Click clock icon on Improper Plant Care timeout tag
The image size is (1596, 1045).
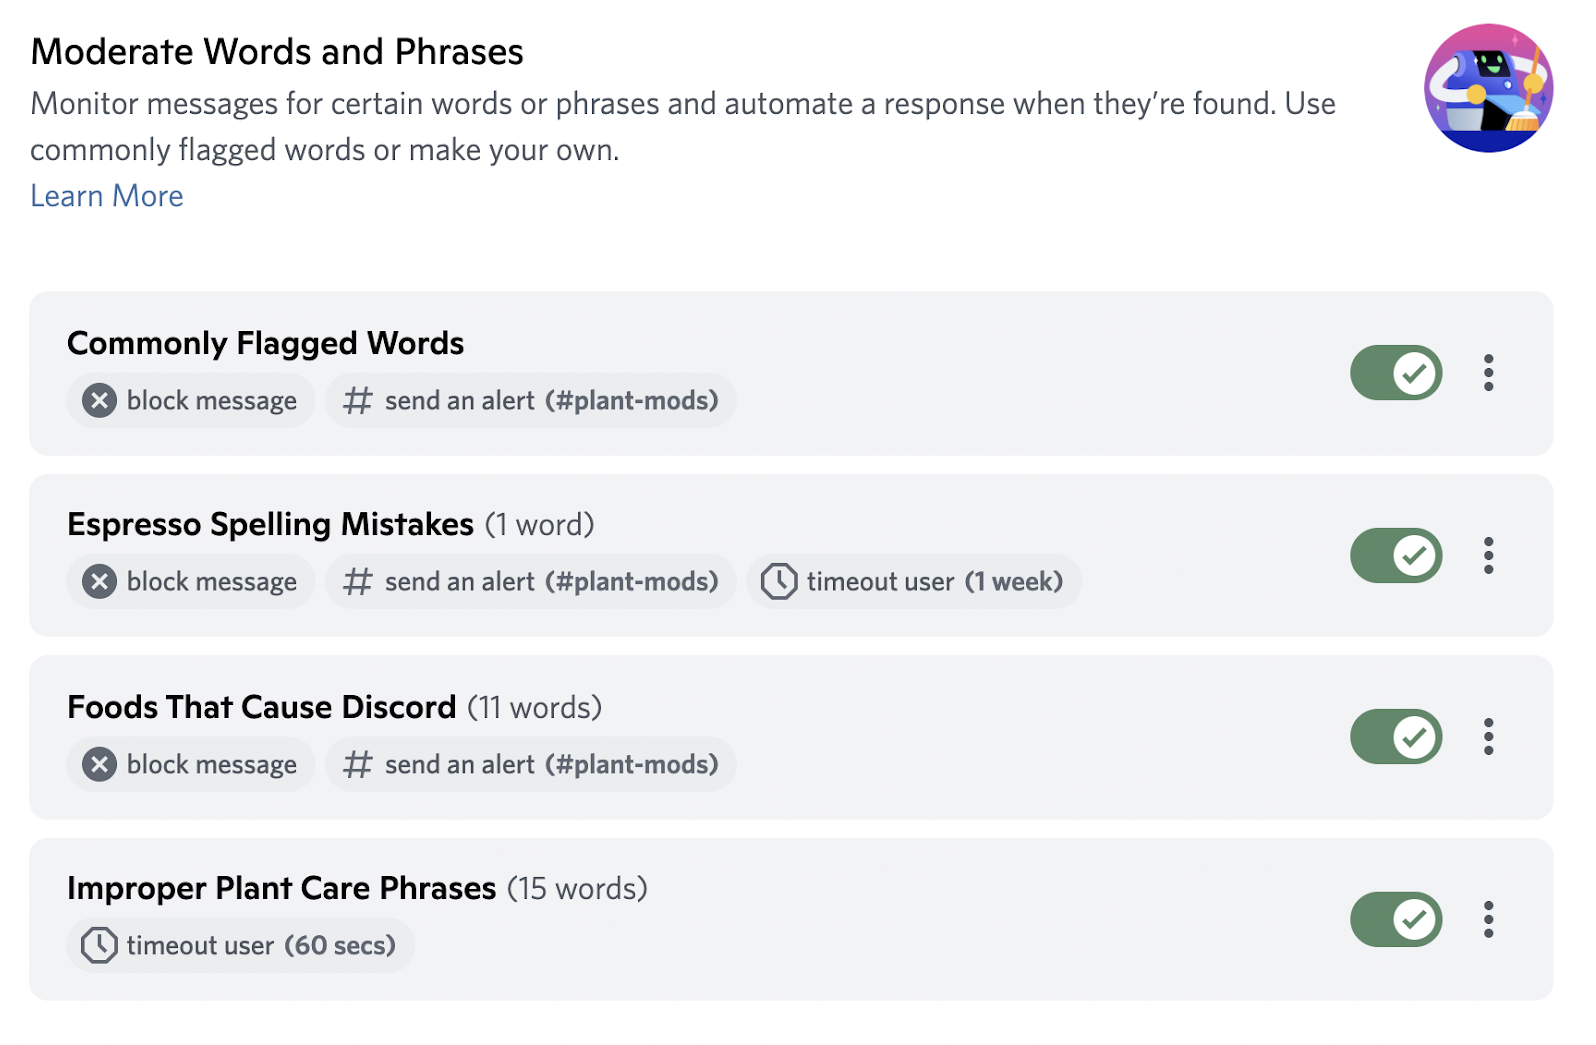99,945
